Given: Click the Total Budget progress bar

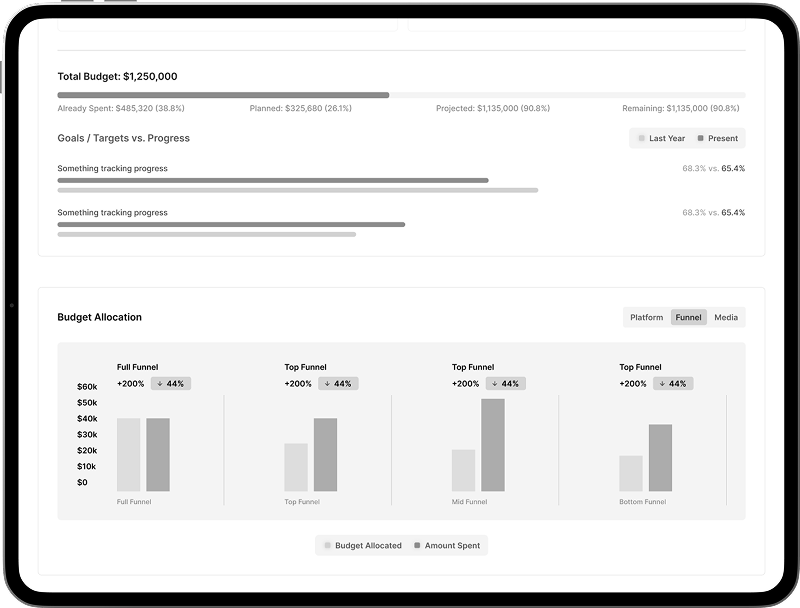Looking at the screenshot, I should (x=402, y=95).
